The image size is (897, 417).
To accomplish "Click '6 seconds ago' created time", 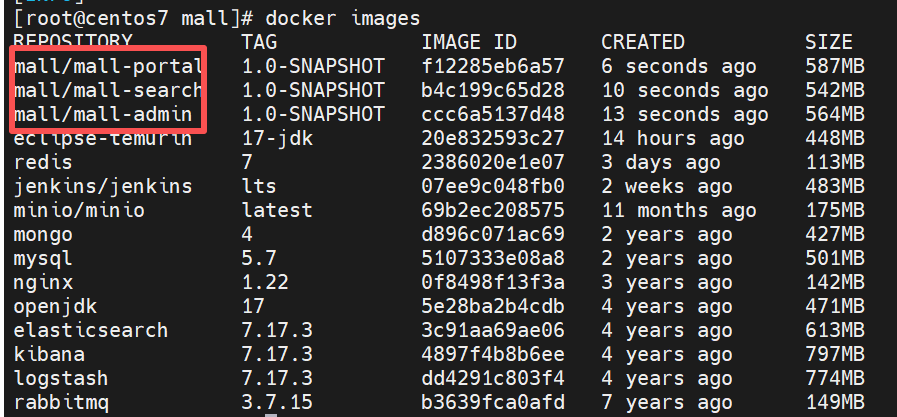I will point(678,66).
